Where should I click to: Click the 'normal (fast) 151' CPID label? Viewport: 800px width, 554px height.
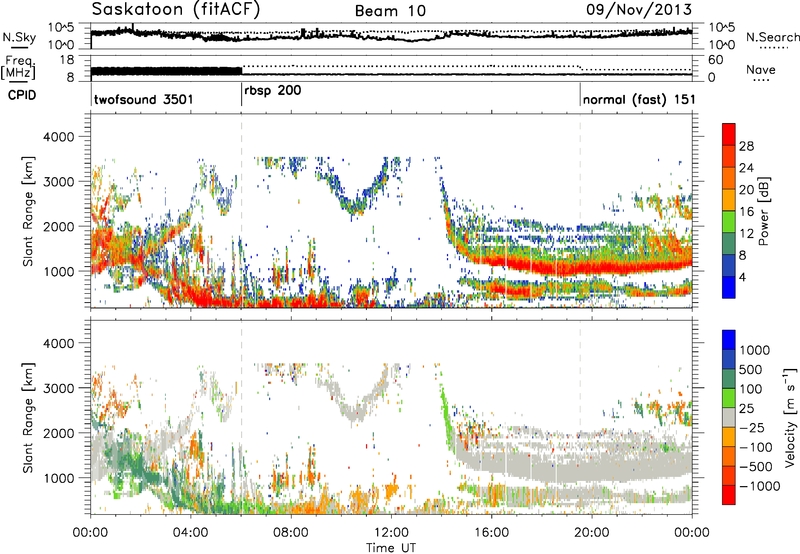click(x=639, y=99)
